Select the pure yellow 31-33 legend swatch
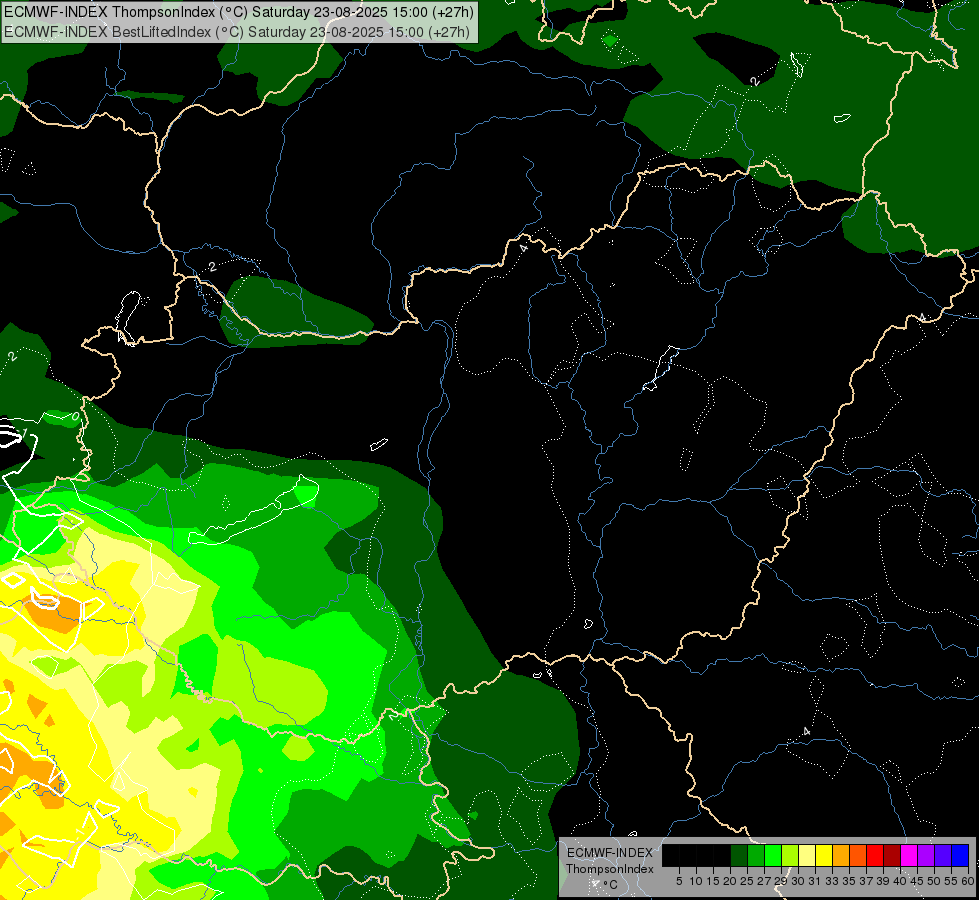Image resolution: width=979 pixels, height=900 pixels. pos(824,855)
